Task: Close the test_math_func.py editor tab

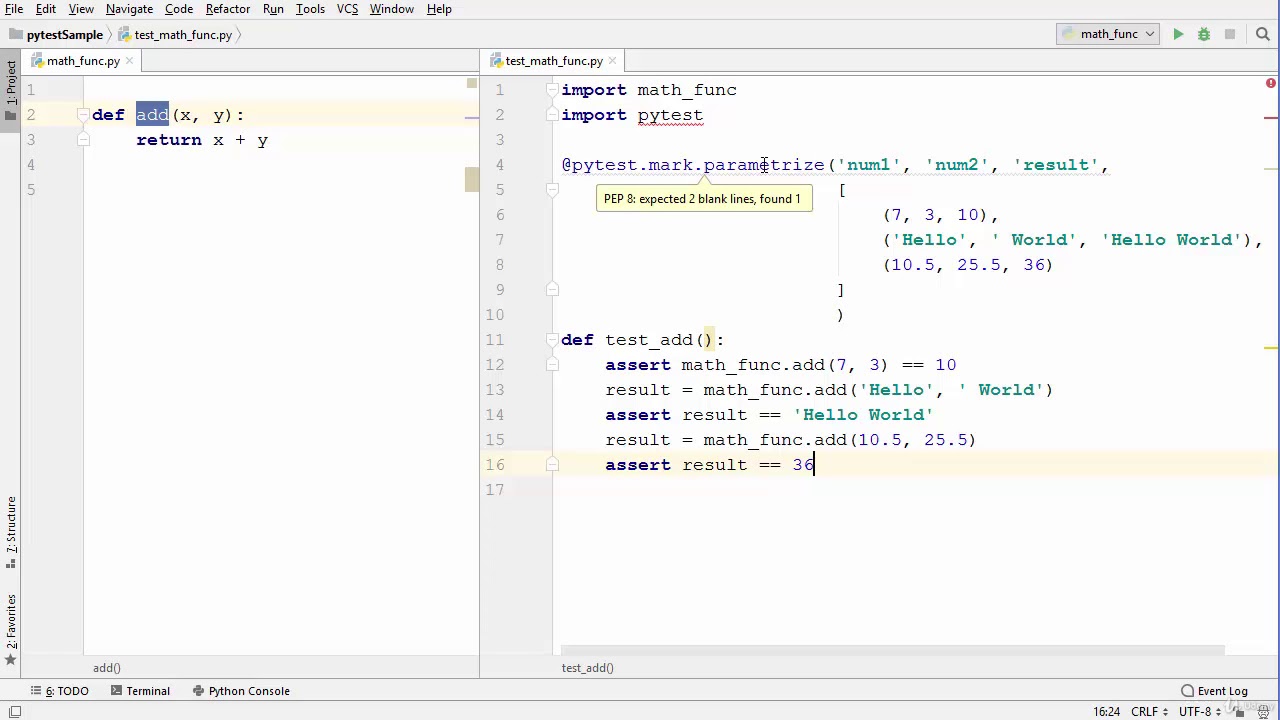Action: (613, 61)
